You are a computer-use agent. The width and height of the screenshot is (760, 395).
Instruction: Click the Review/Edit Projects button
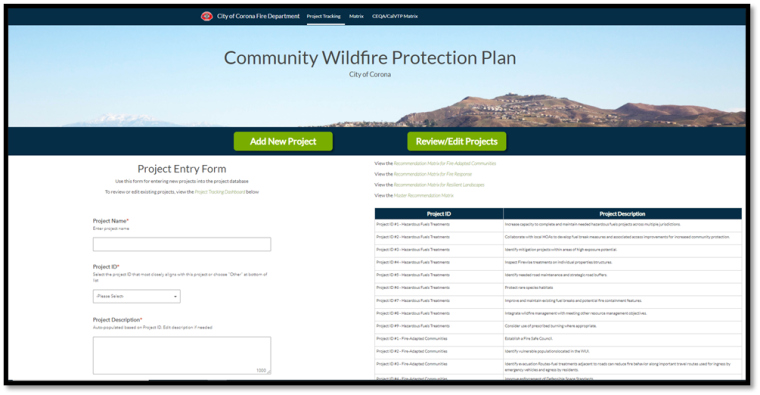pos(457,142)
